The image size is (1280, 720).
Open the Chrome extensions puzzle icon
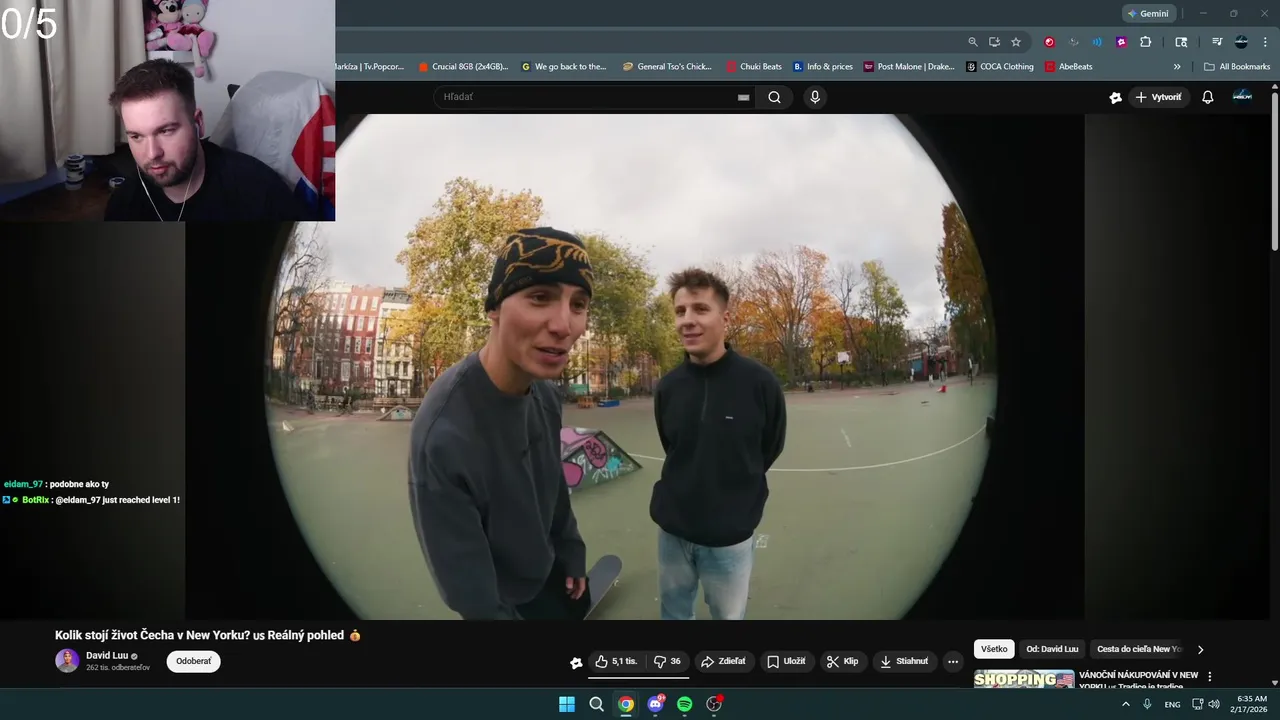coord(1146,42)
